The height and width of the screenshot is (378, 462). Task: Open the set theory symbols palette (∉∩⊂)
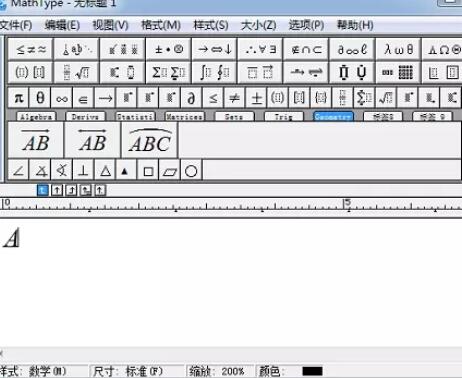(x=306, y=49)
